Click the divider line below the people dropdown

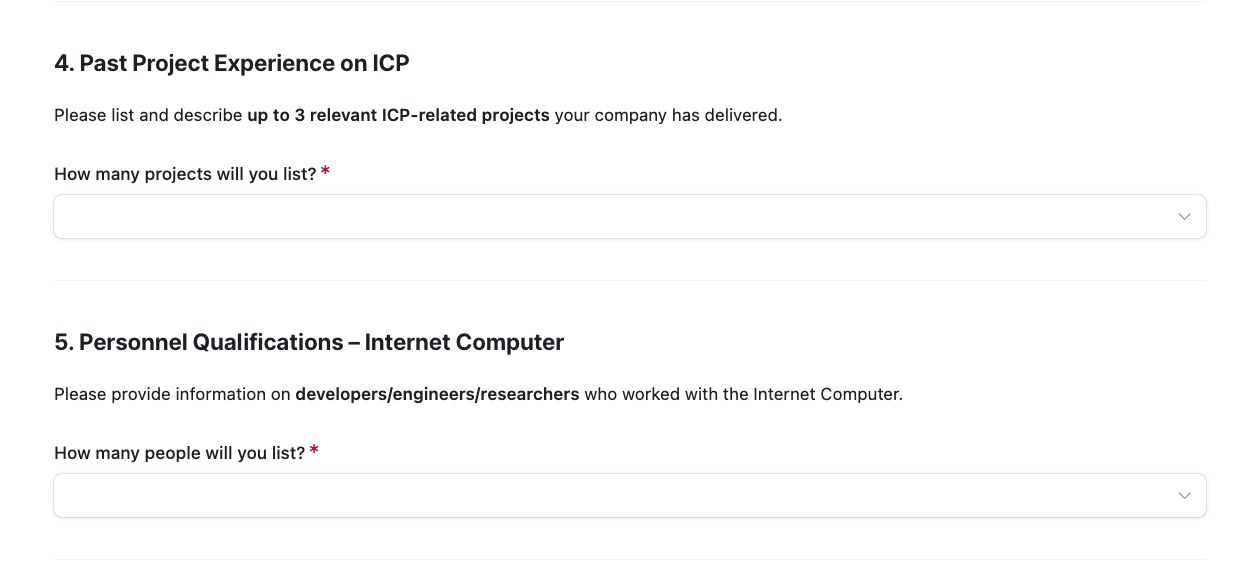630,559
